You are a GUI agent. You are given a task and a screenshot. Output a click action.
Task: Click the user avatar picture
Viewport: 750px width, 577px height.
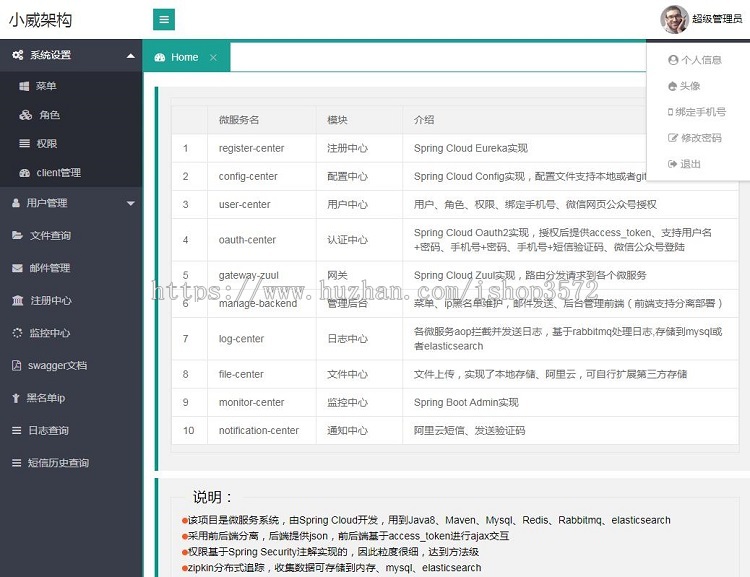[x=674, y=20]
